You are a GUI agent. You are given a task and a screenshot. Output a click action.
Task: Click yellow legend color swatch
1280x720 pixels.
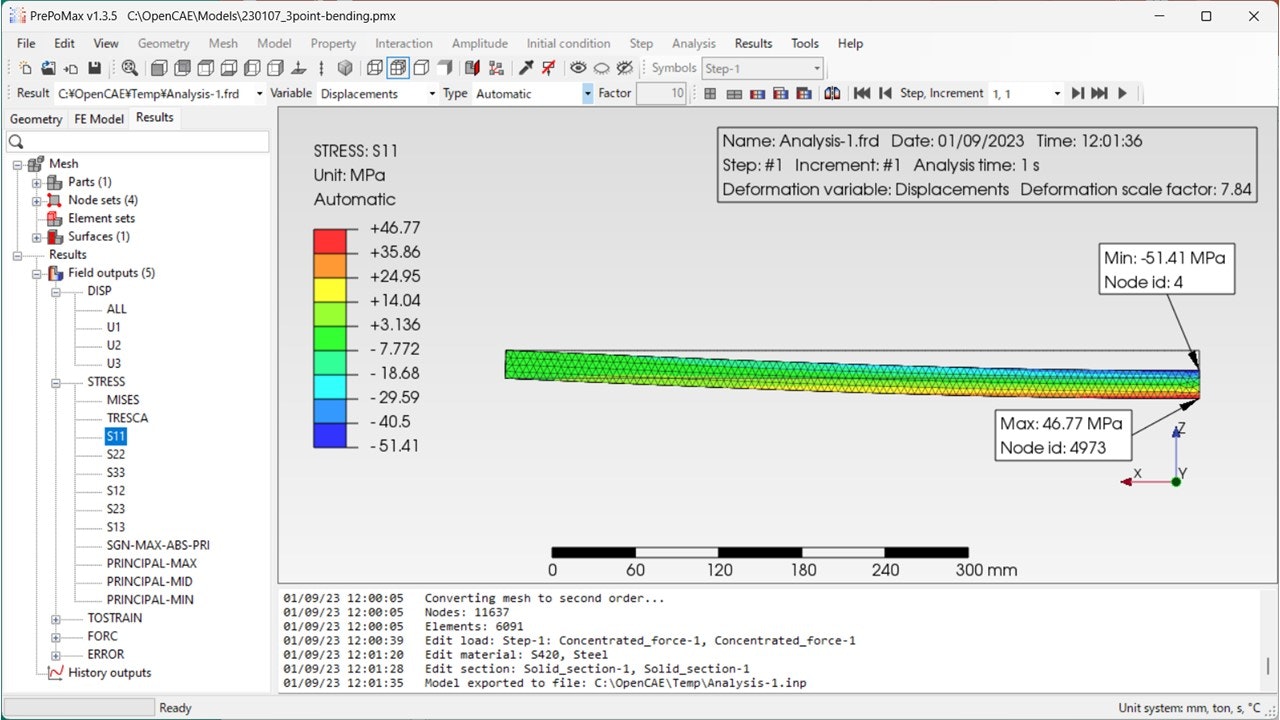coord(330,288)
